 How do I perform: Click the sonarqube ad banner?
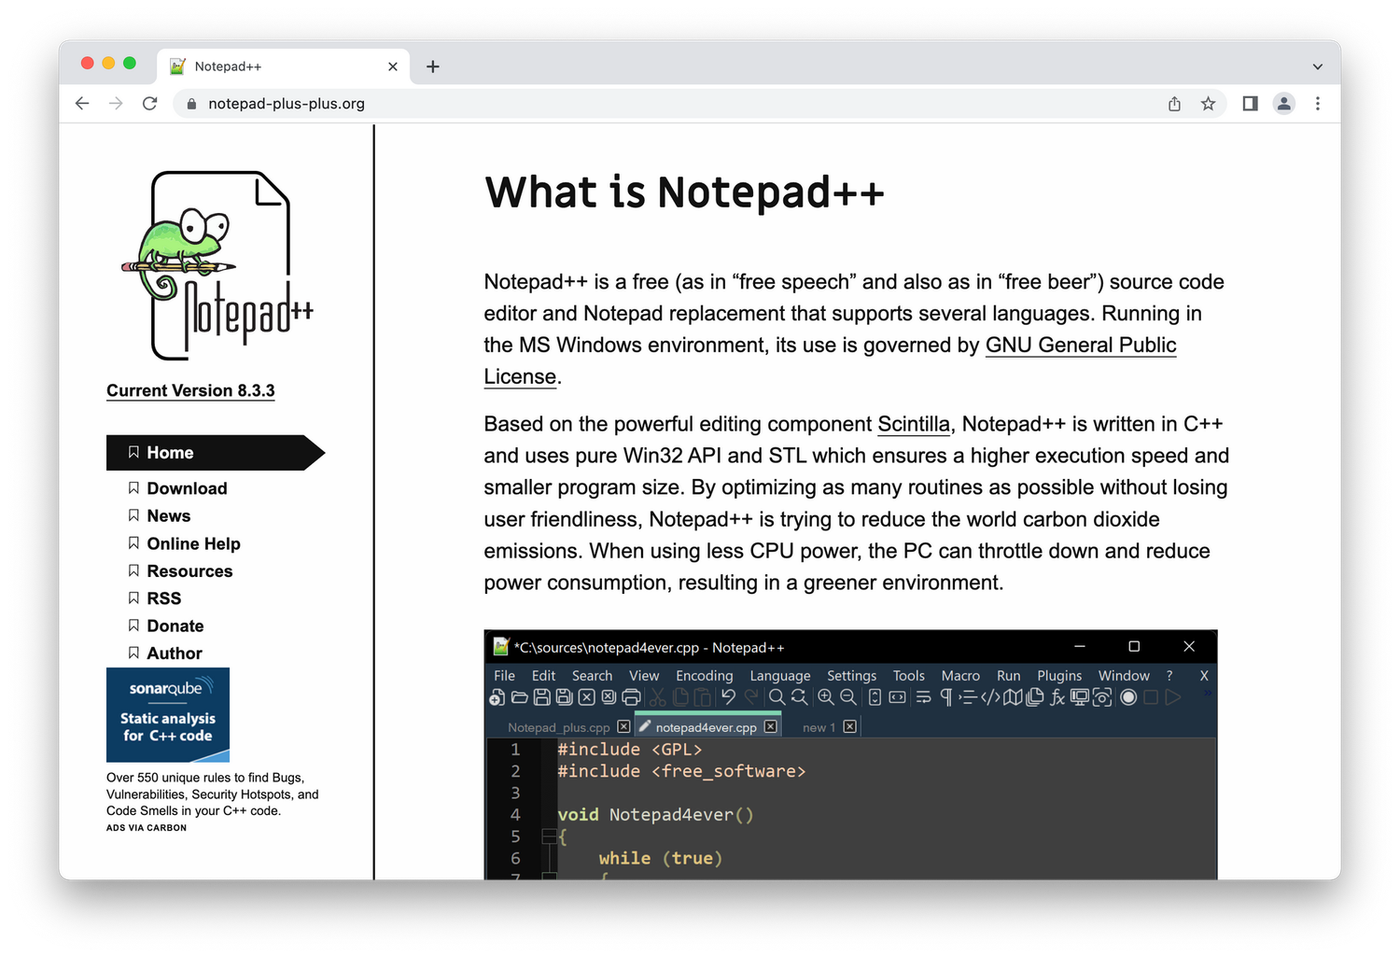click(x=168, y=714)
